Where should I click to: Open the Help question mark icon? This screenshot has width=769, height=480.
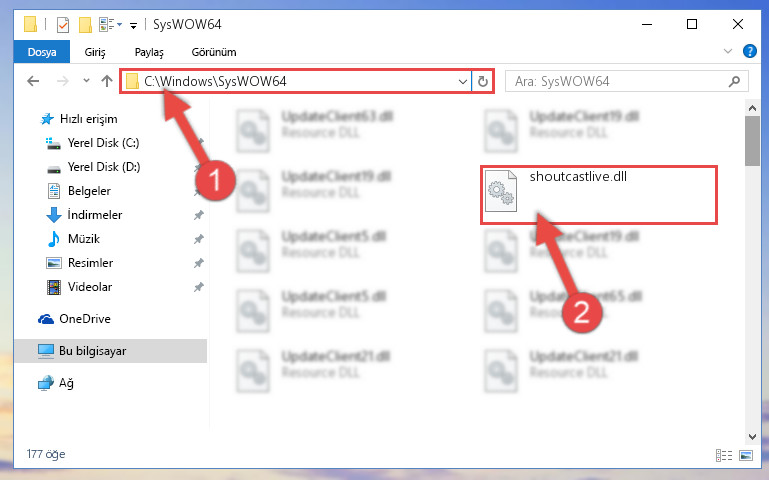click(x=749, y=51)
